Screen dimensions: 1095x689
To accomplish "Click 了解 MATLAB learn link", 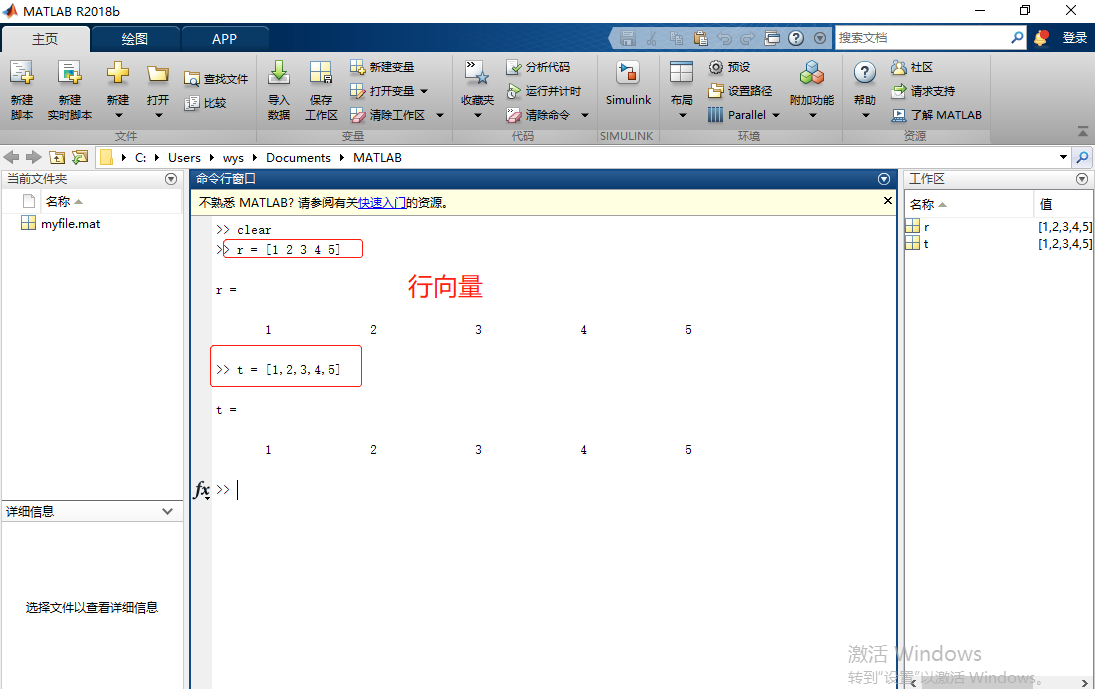I will (936, 114).
